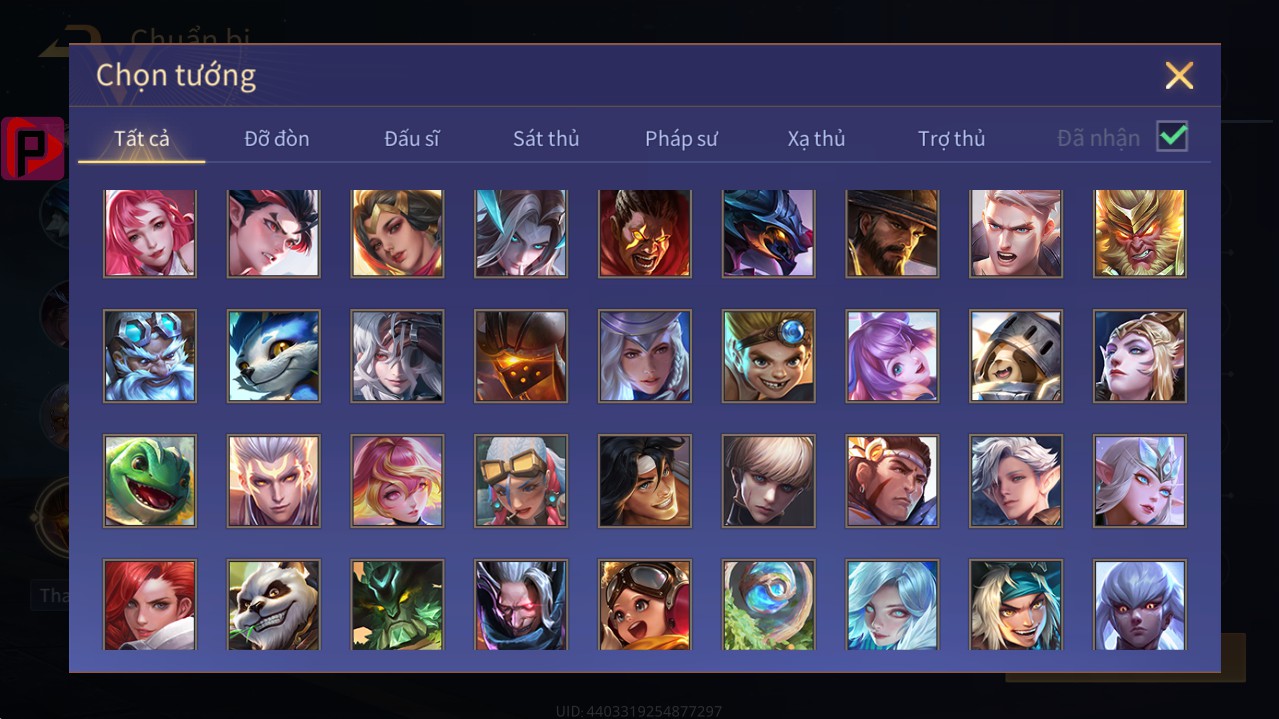Switch to the Đỡ đòn tab
This screenshot has height=719, width=1279.
(x=277, y=139)
